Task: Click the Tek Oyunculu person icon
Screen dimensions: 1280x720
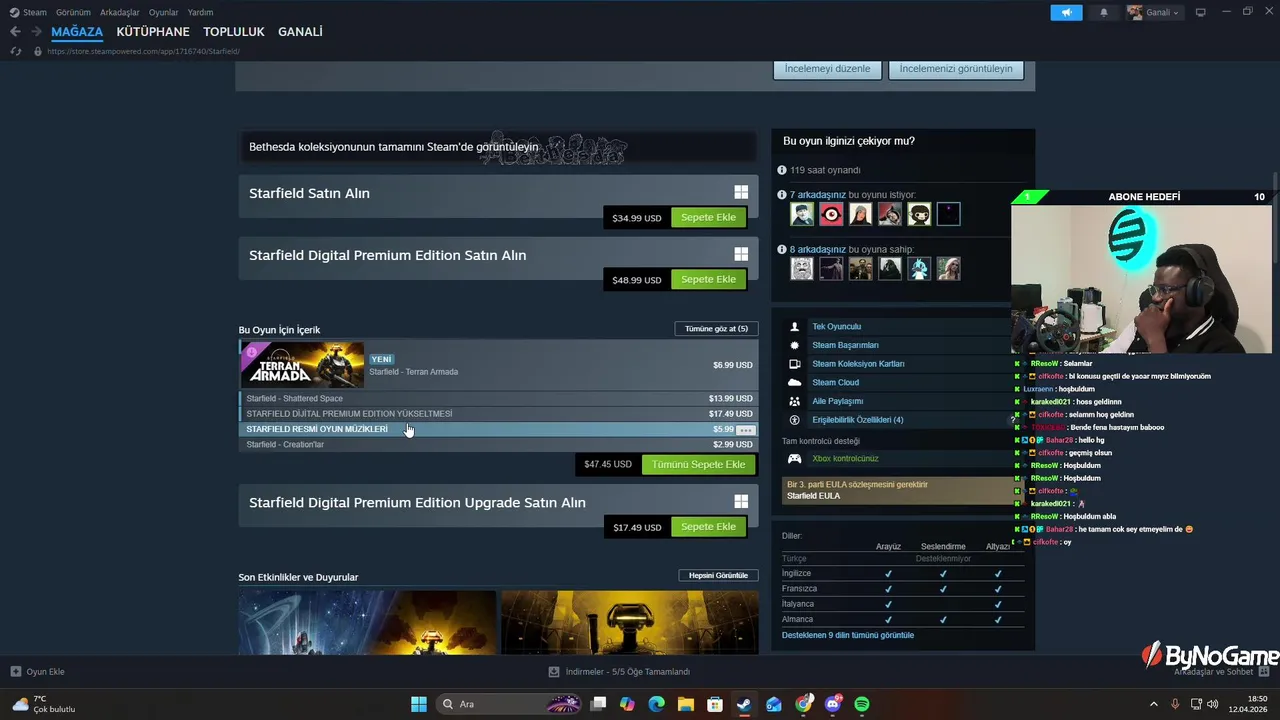Action: click(795, 326)
